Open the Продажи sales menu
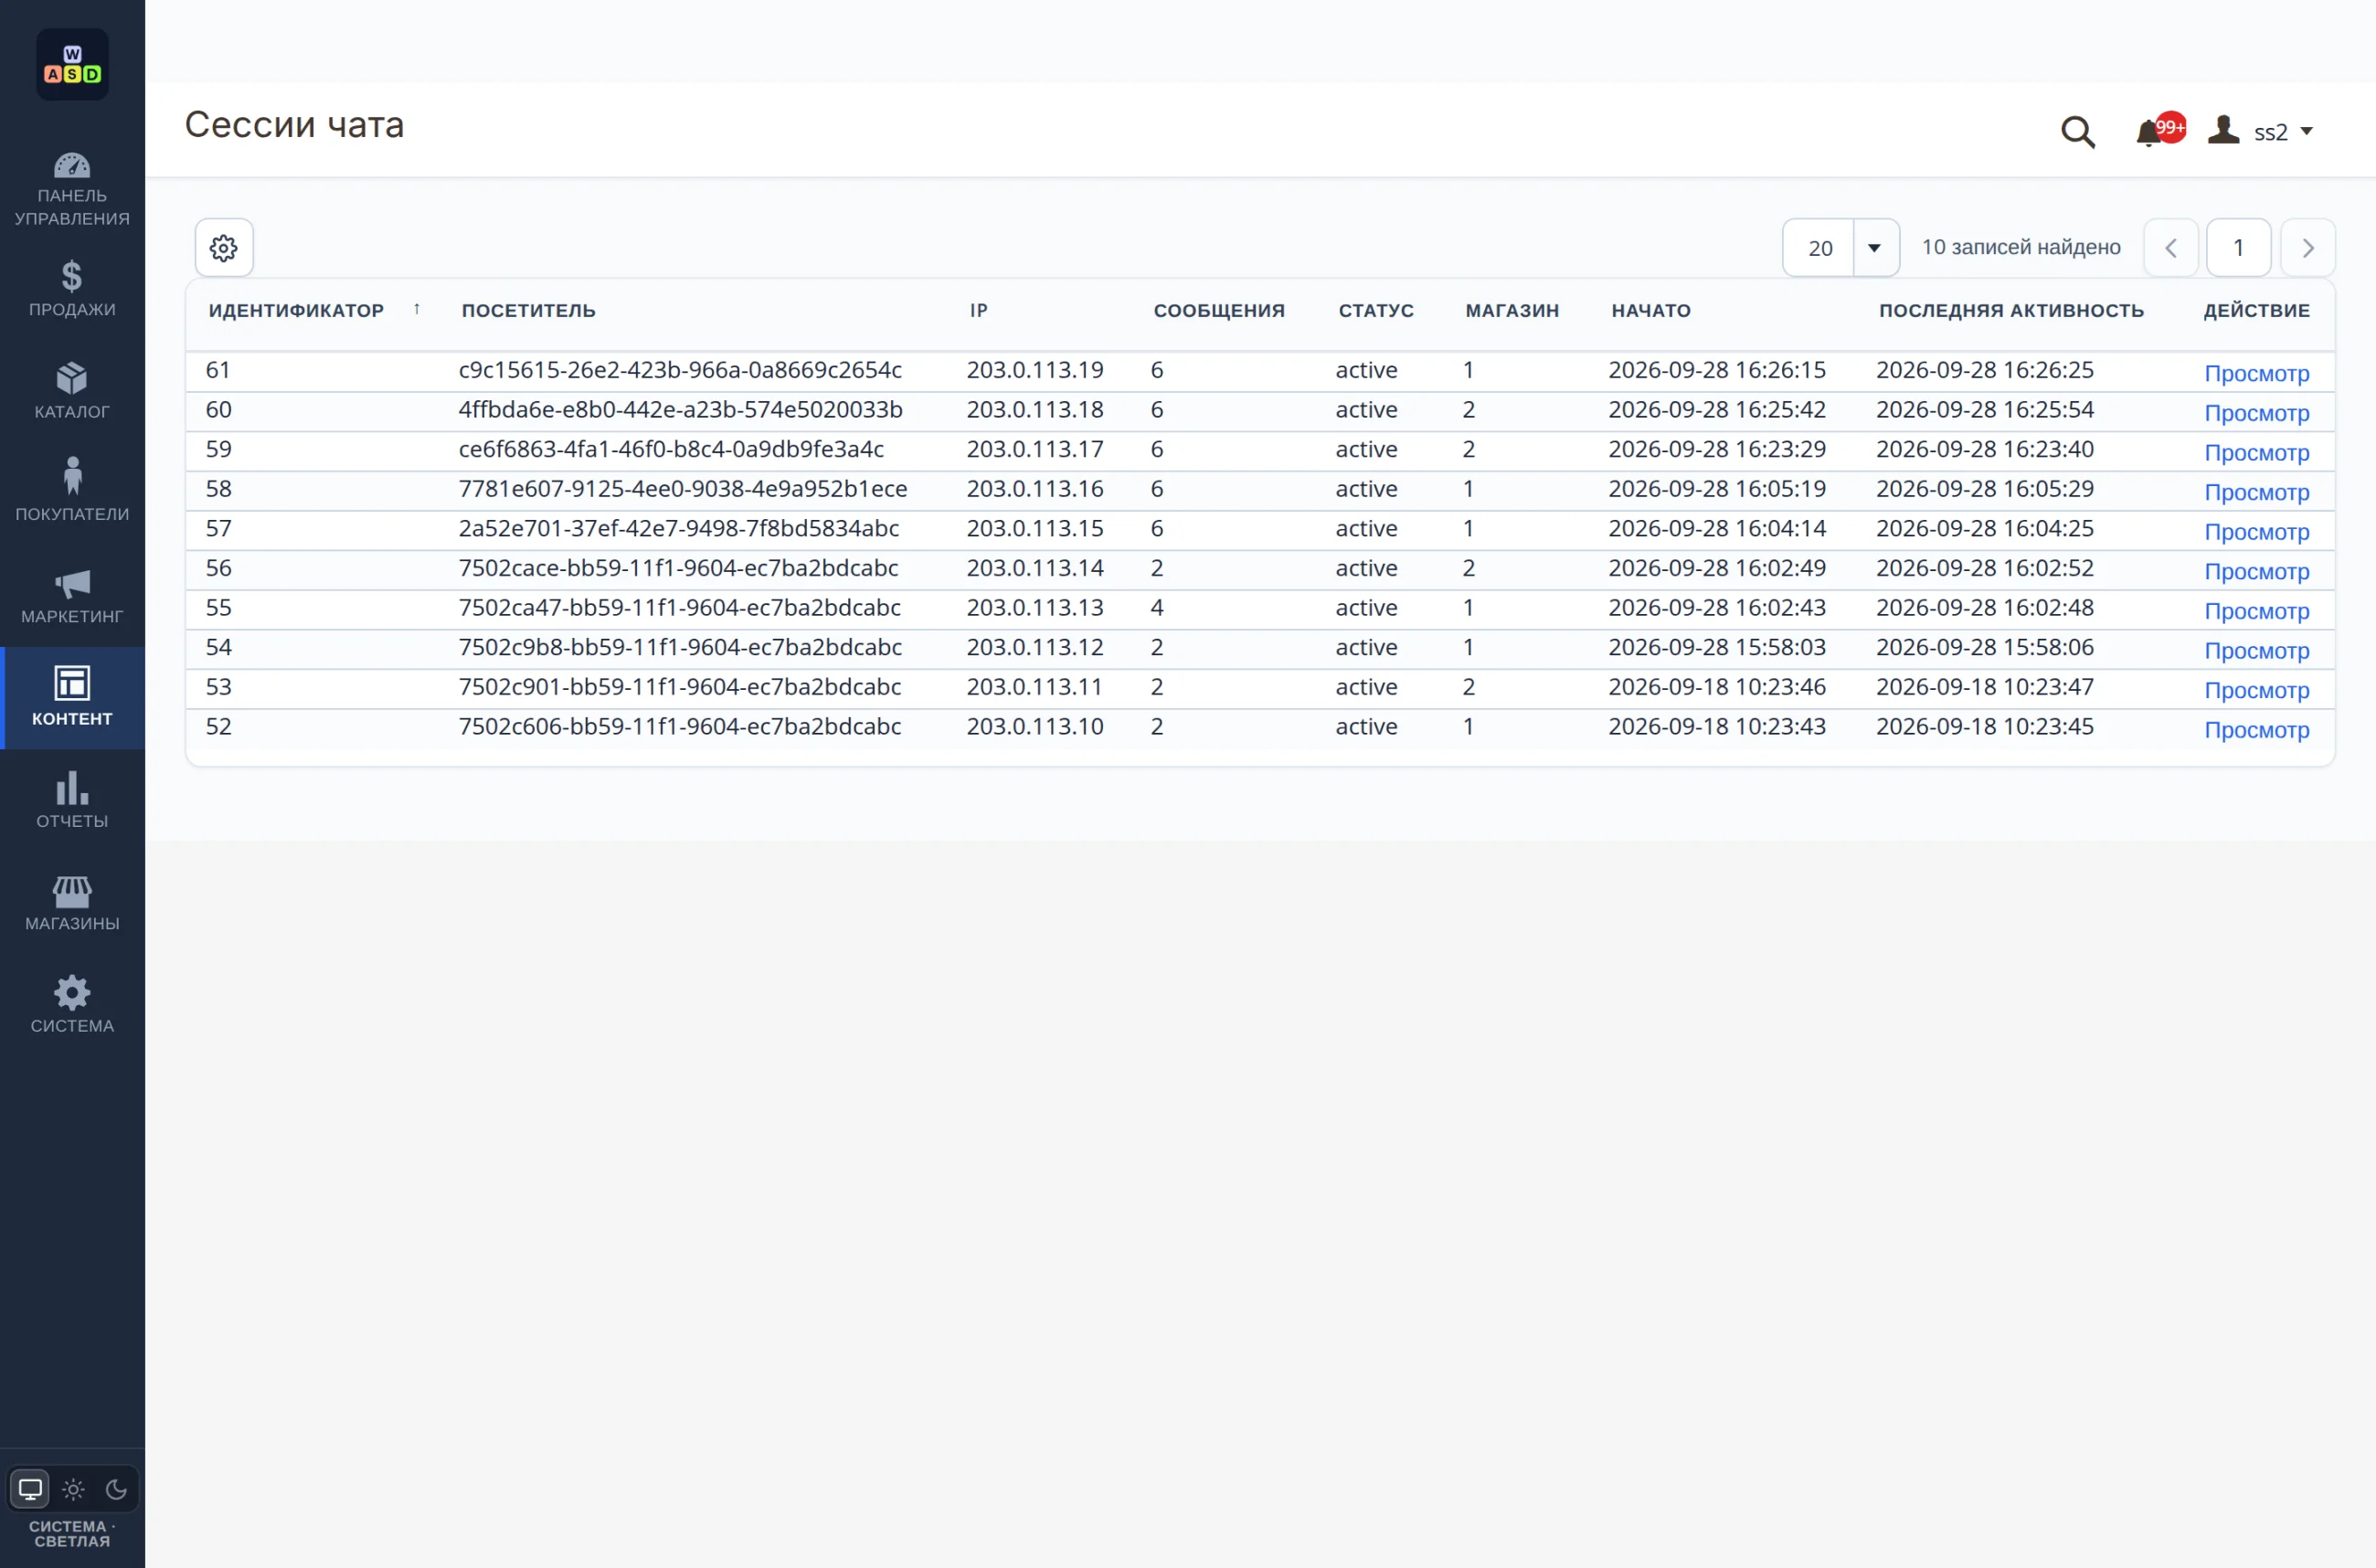The image size is (2376, 1568). 72,289
